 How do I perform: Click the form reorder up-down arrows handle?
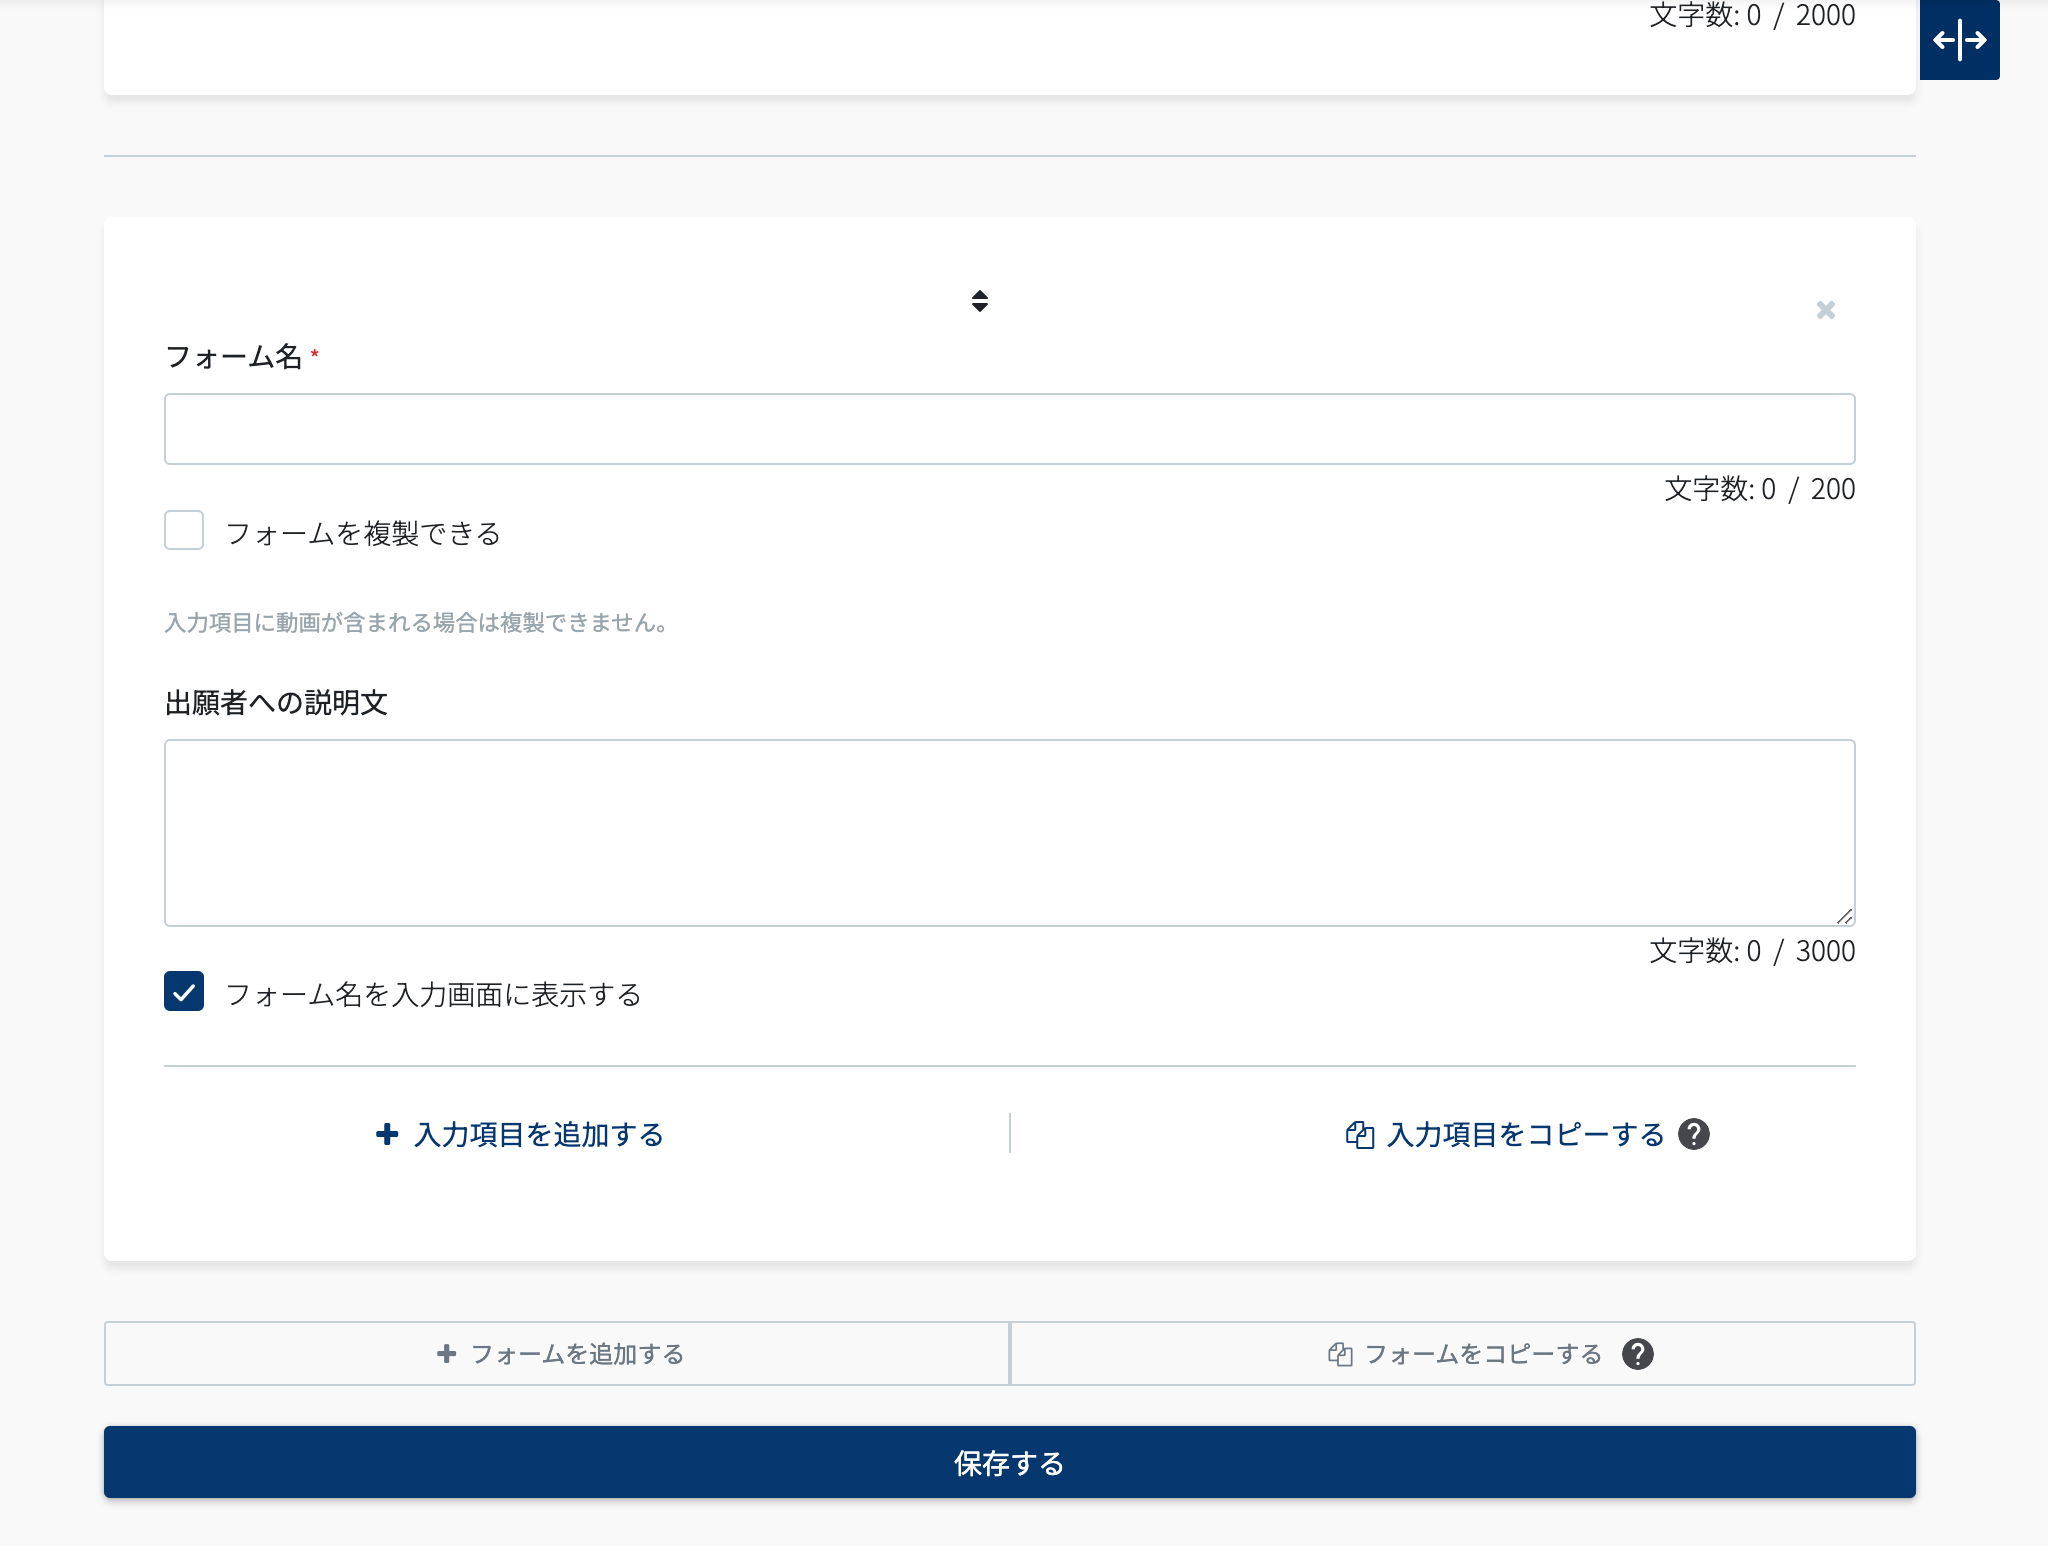point(980,301)
